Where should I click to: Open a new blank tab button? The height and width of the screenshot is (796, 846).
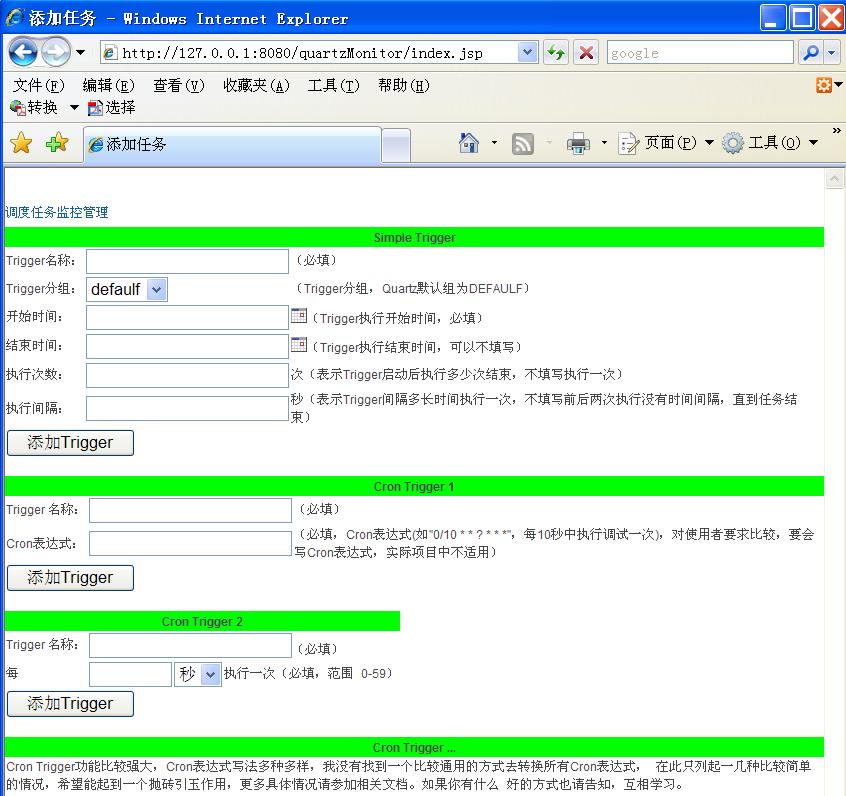tap(395, 146)
